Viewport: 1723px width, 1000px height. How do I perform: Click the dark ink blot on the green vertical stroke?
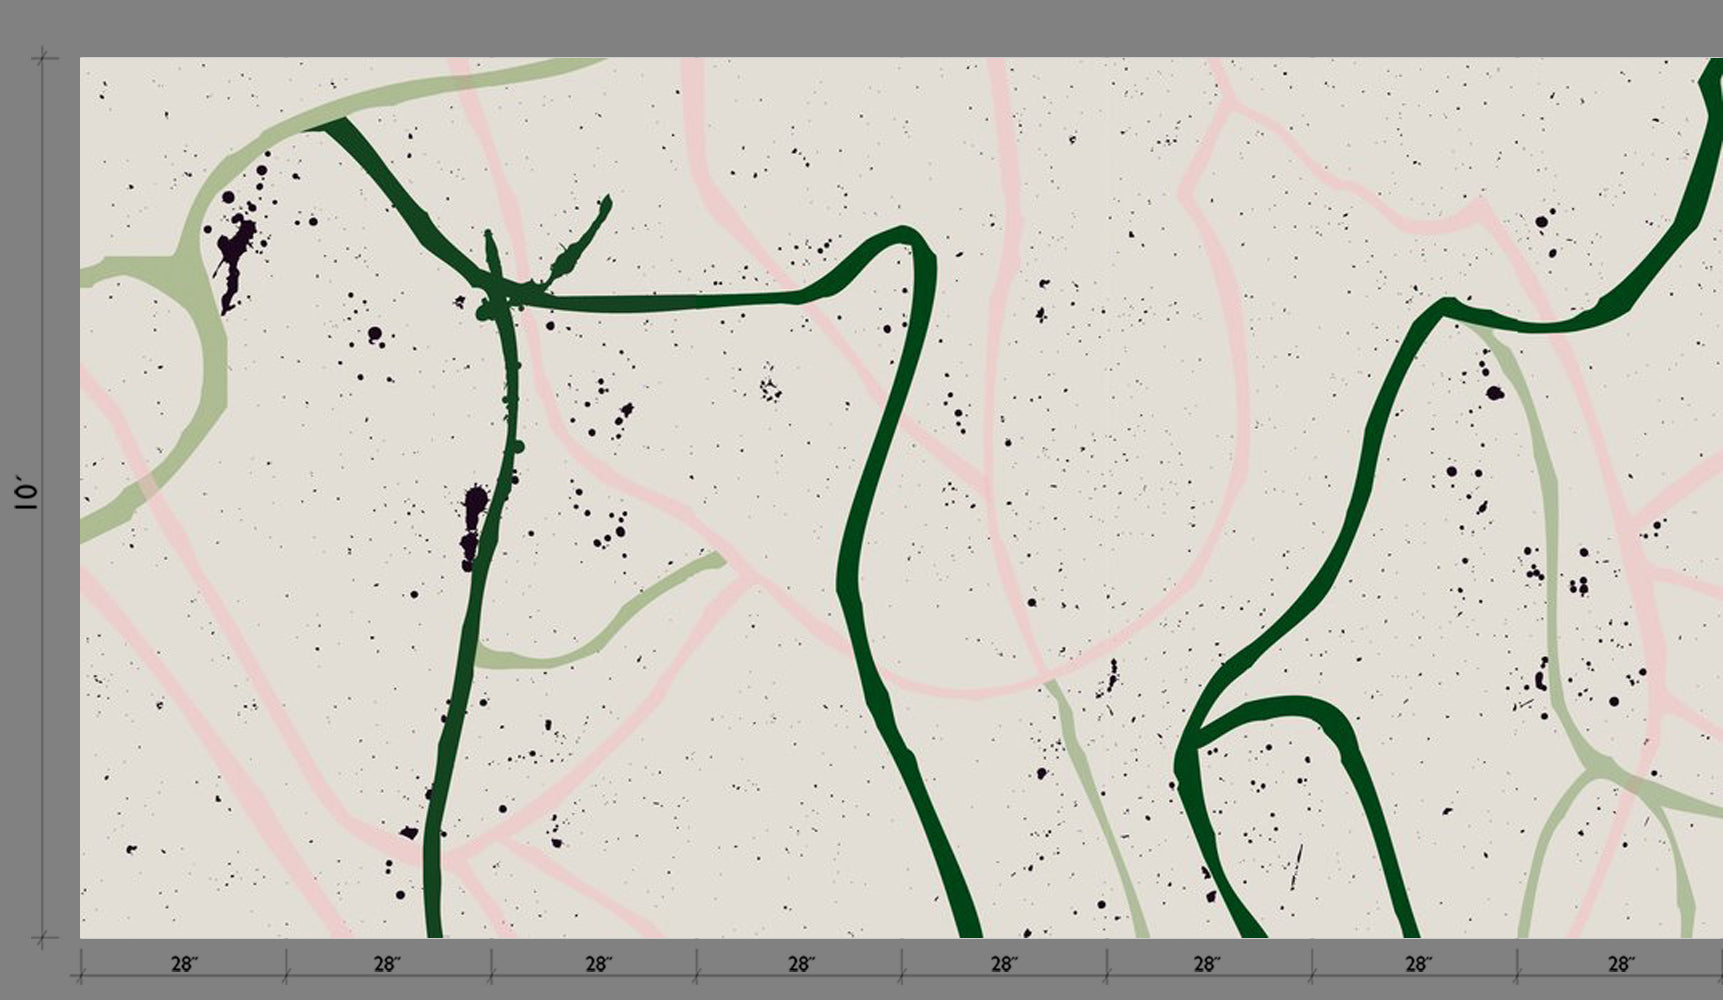pos(473,525)
